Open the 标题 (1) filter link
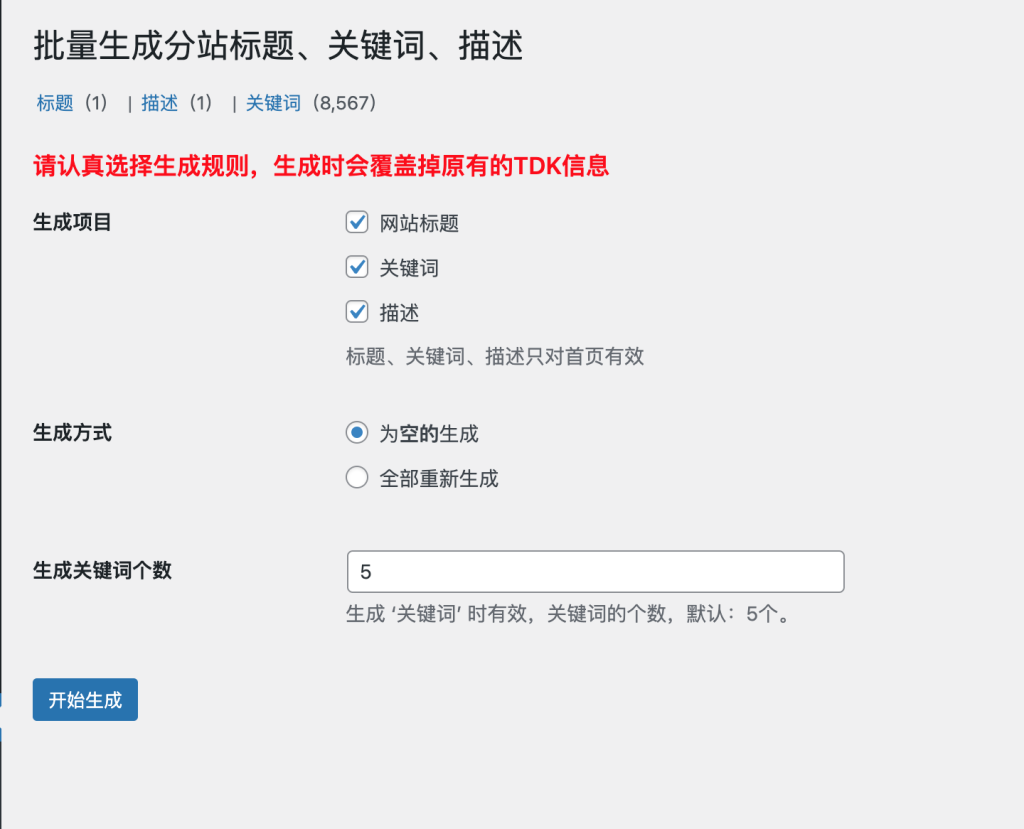The width and height of the screenshot is (1024, 829). 55,103
